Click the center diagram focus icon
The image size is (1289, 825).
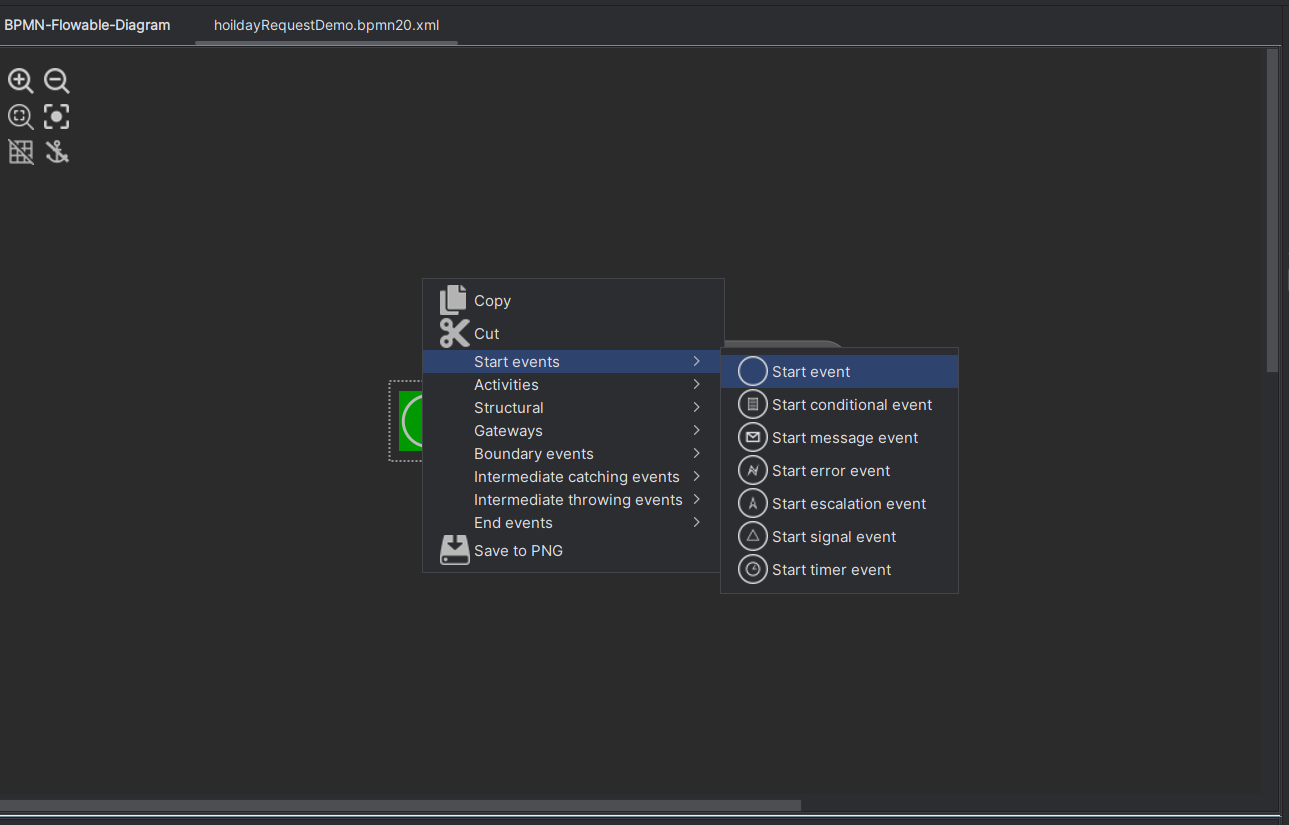click(x=57, y=117)
